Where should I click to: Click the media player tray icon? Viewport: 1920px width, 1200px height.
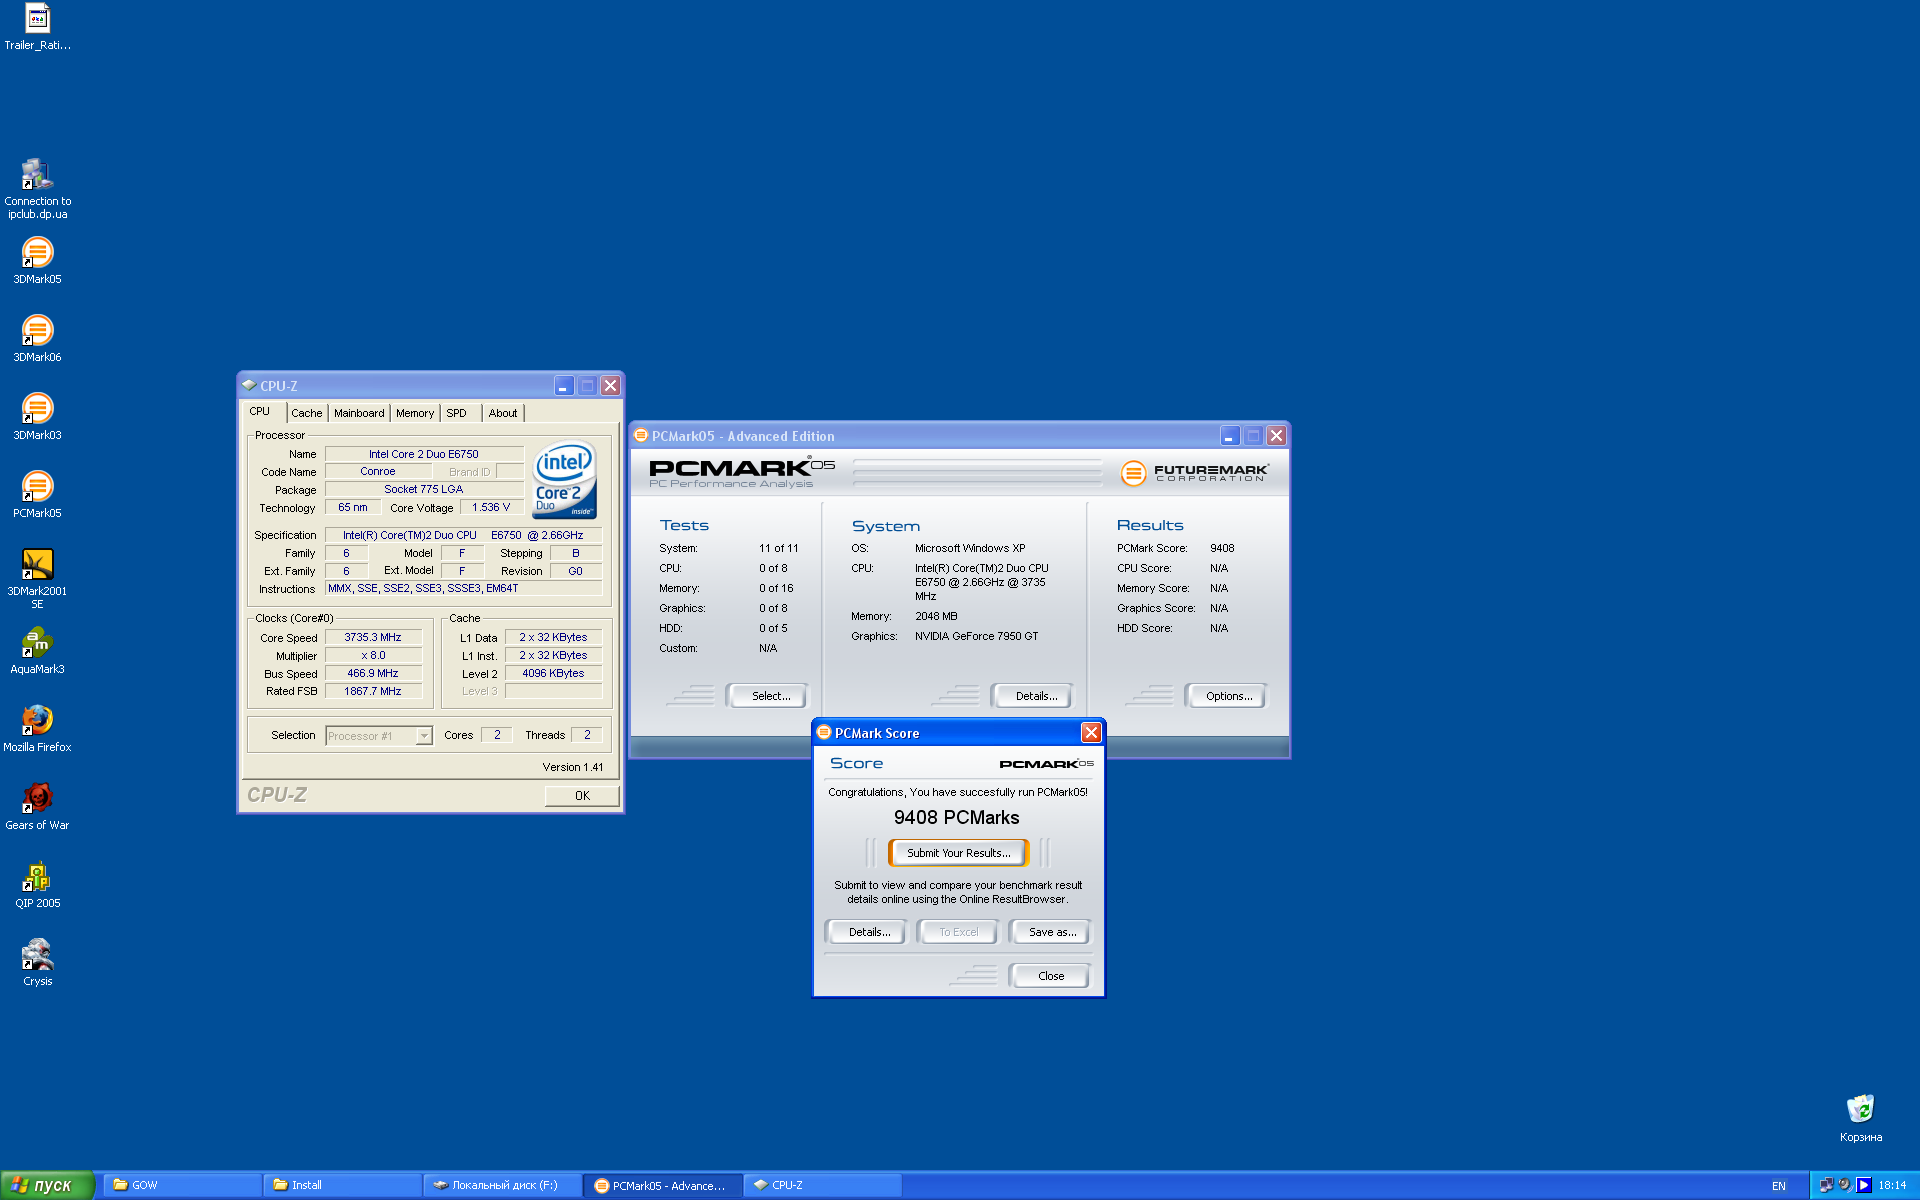1864,1185
